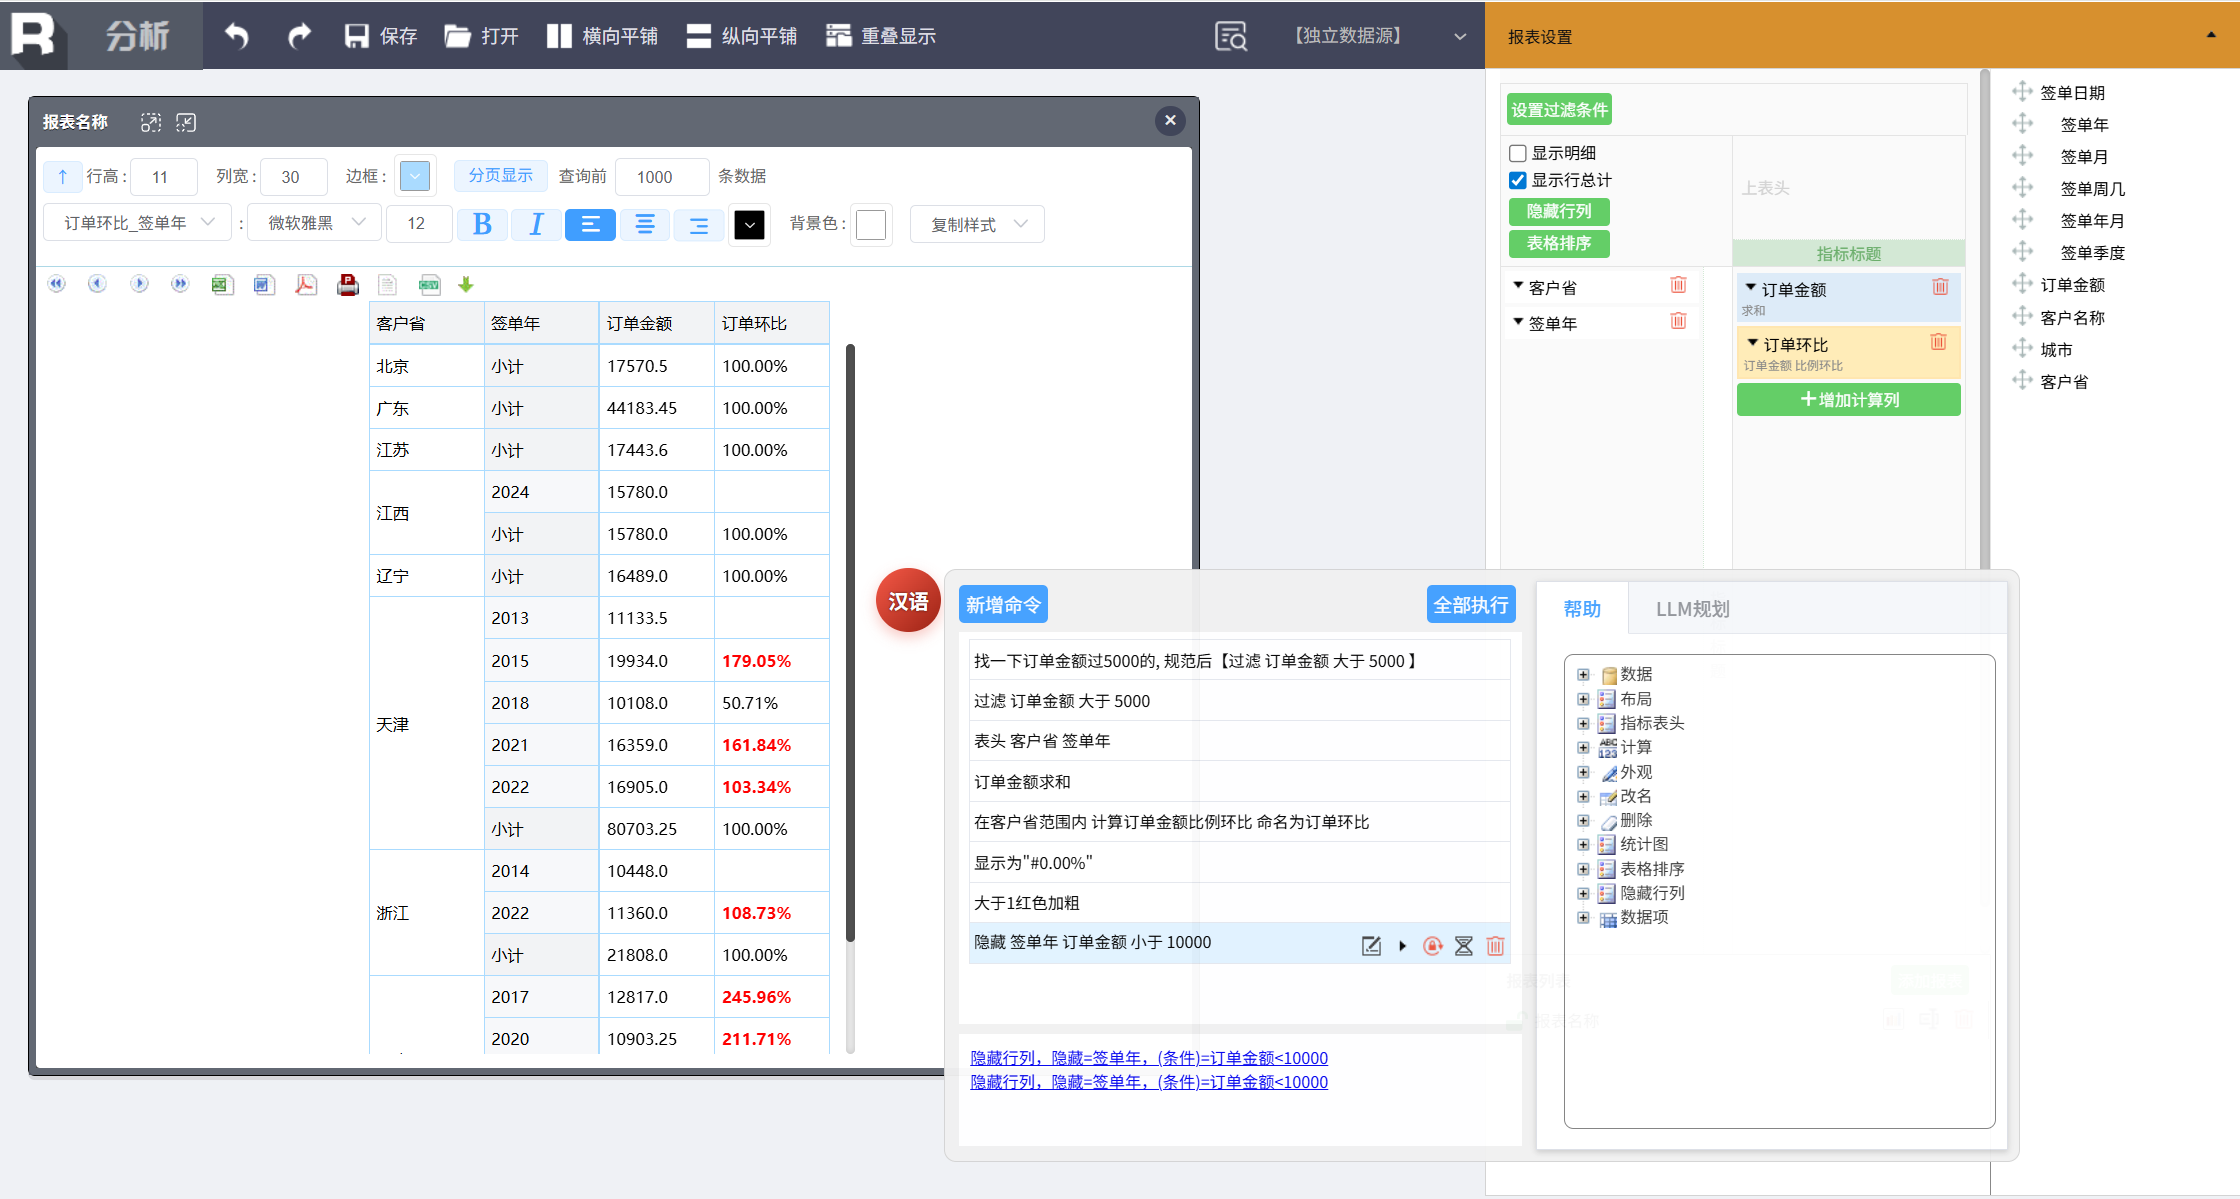The width and height of the screenshot is (2240, 1199).
Task: Export report to PDF icon
Action: tap(306, 285)
